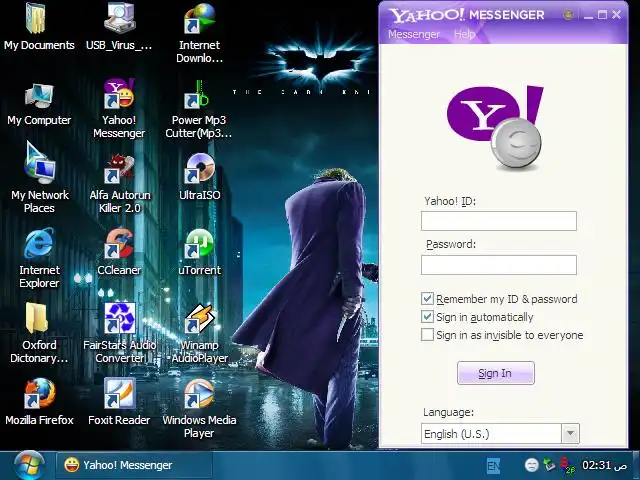
Task: Open the Messenger menu
Action: point(414,34)
